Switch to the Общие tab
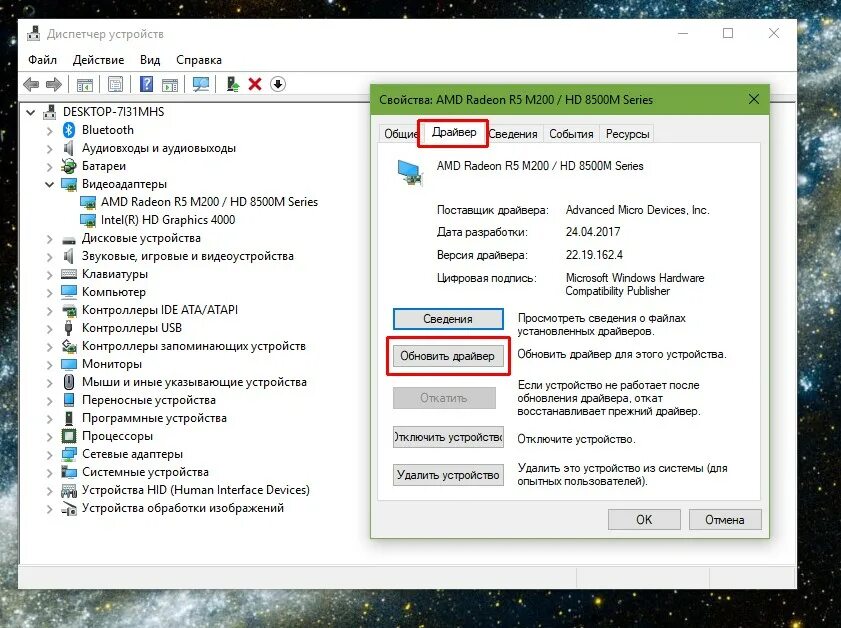The height and width of the screenshot is (628, 841). (x=399, y=134)
